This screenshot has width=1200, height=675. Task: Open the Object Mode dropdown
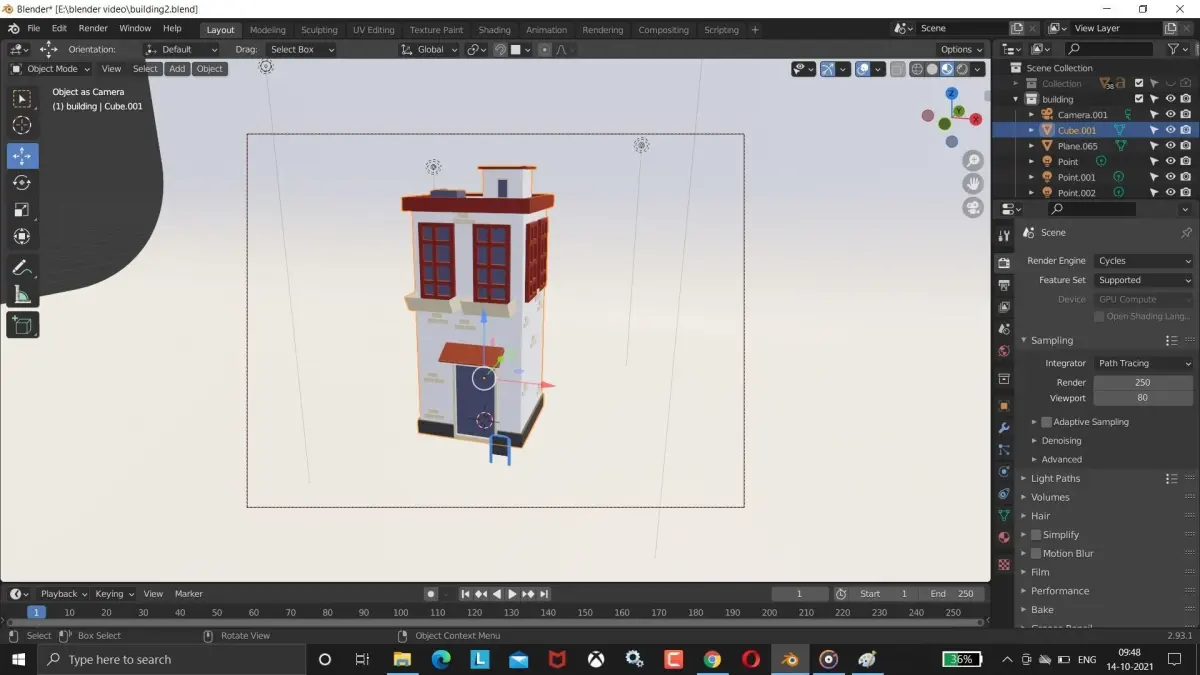point(49,69)
